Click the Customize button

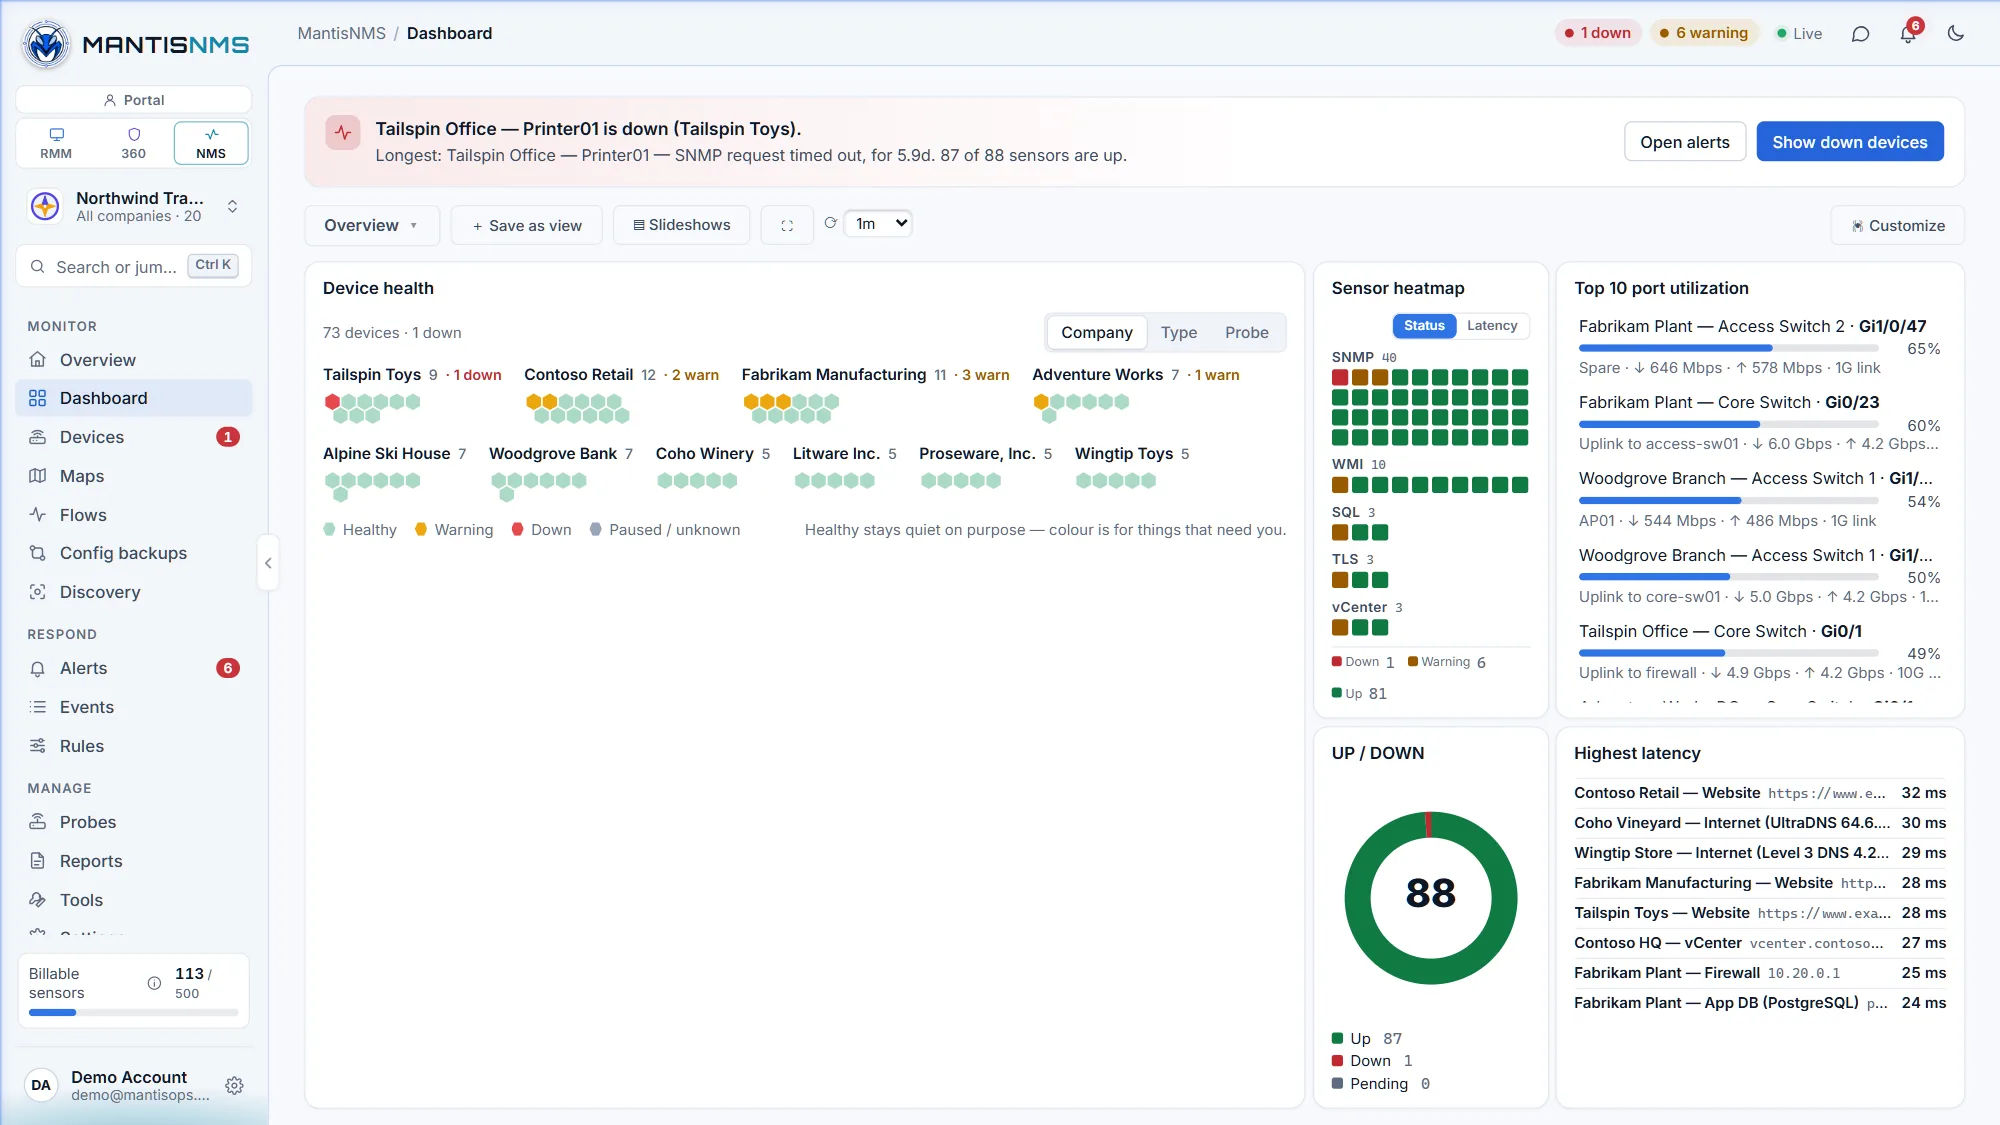click(1898, 226)
